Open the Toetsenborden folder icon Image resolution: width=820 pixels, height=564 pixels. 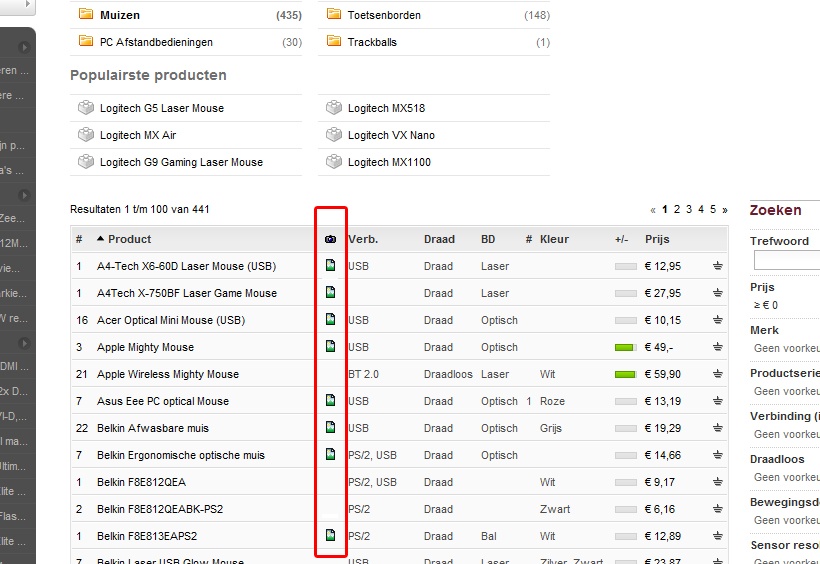pos(334,14)
